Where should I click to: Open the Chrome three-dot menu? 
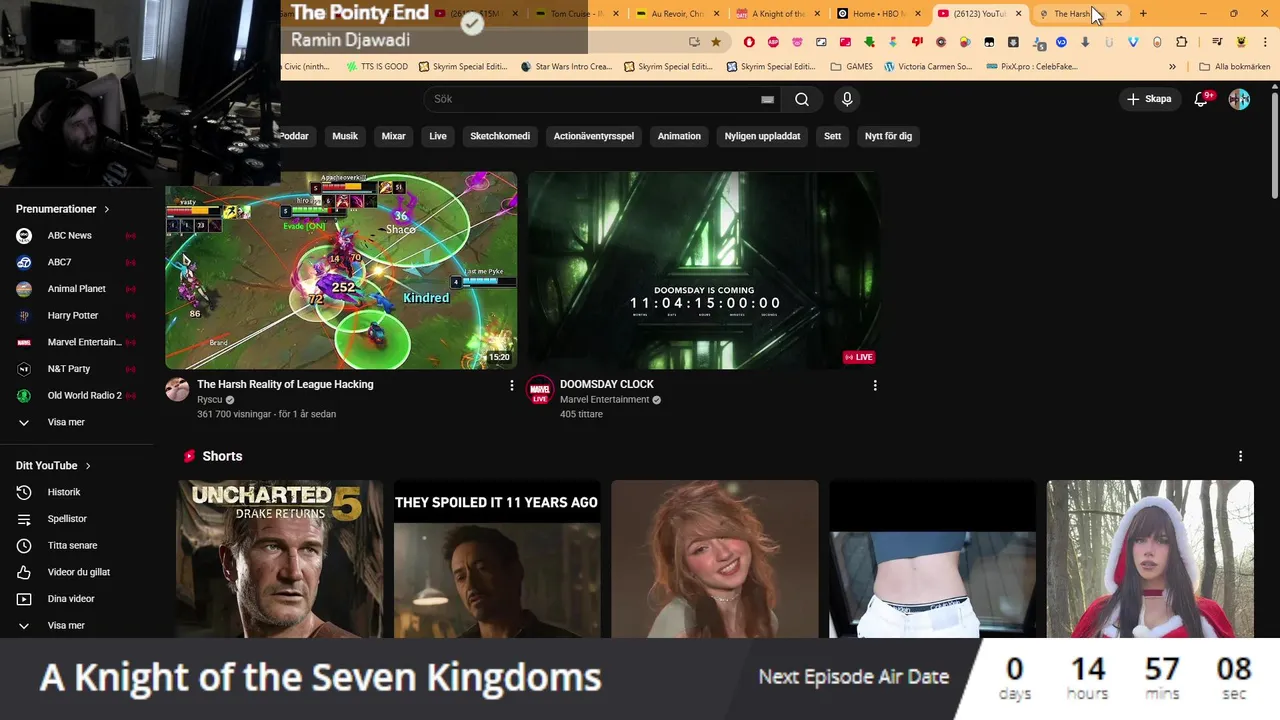tap(1265, 42)
